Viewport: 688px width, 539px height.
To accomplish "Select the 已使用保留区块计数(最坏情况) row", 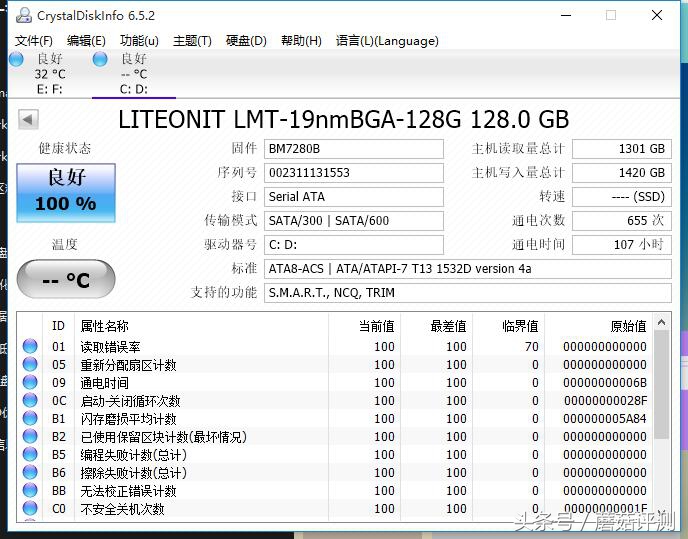I will [335, 436].
